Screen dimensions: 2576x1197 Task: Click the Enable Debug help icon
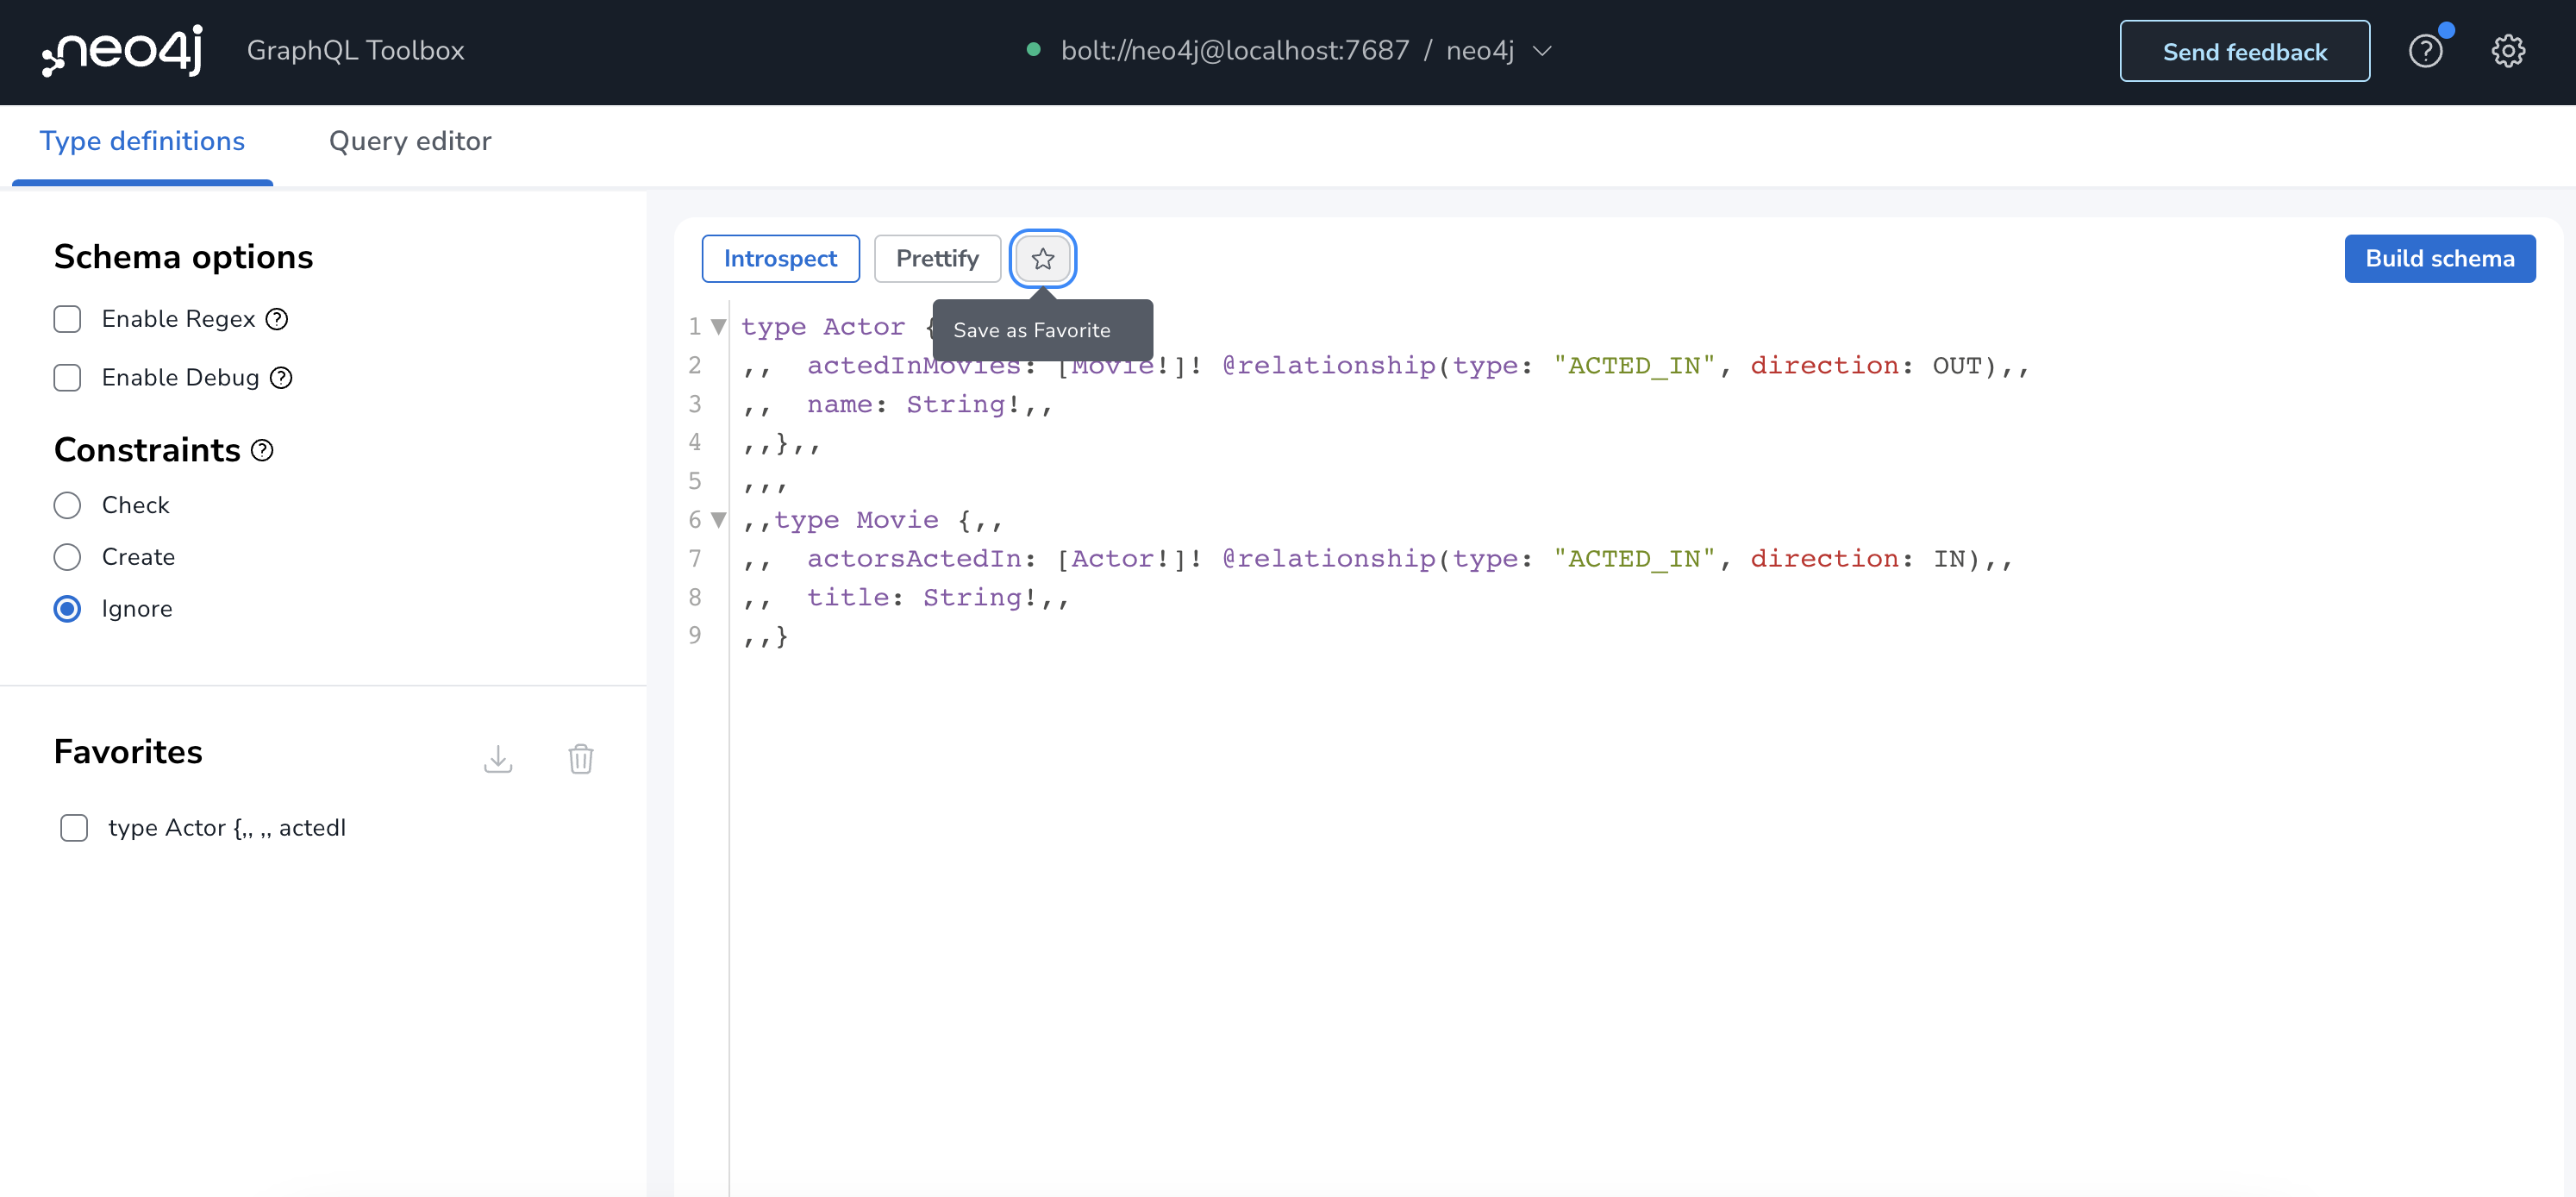pos(282,378)
